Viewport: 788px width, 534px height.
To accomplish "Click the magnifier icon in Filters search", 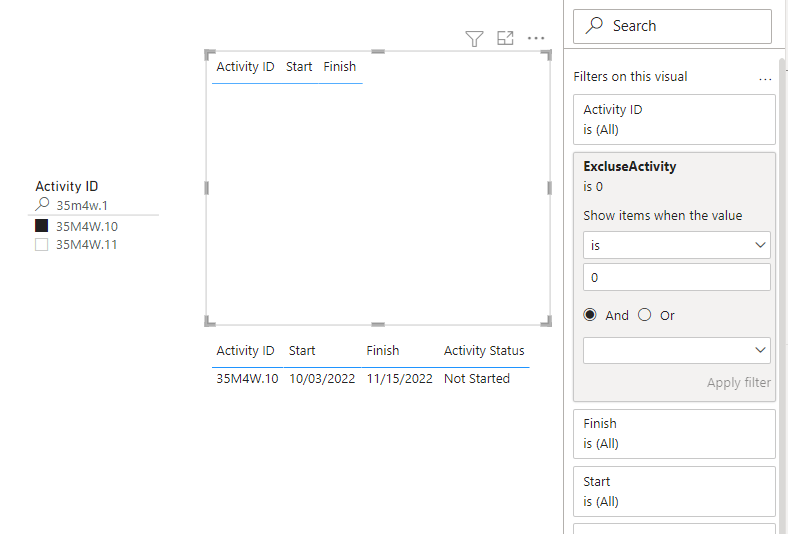I will tap(594, 25).
